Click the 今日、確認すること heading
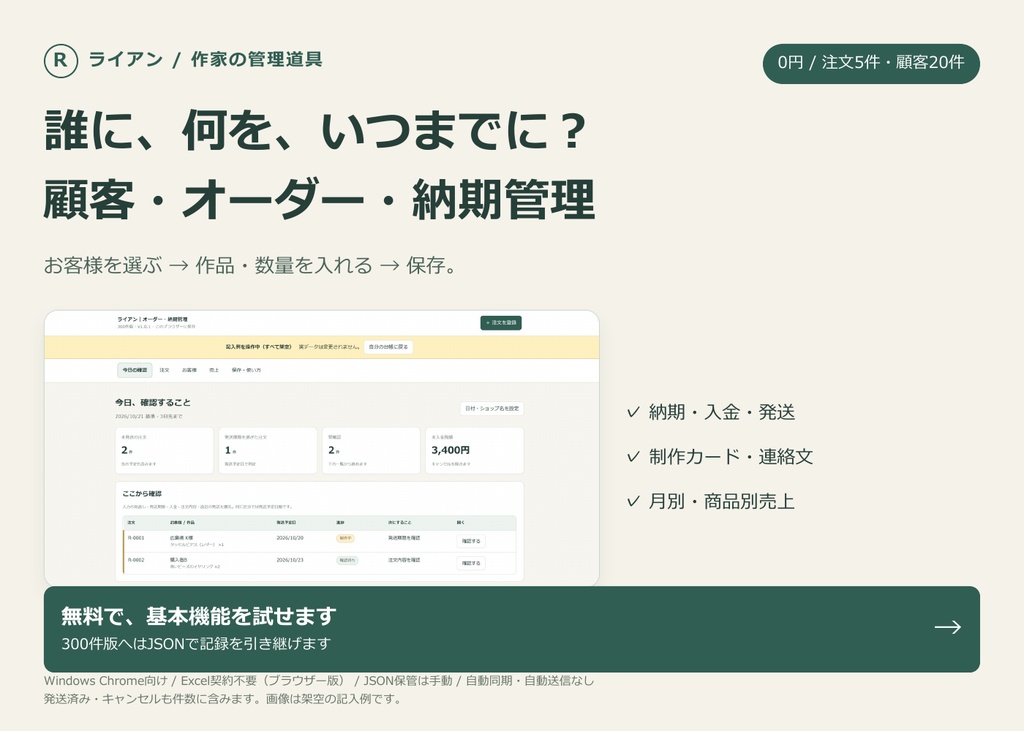Image resolution: width=1024 pixels, height=731 pixels. [x=153, y=402]
